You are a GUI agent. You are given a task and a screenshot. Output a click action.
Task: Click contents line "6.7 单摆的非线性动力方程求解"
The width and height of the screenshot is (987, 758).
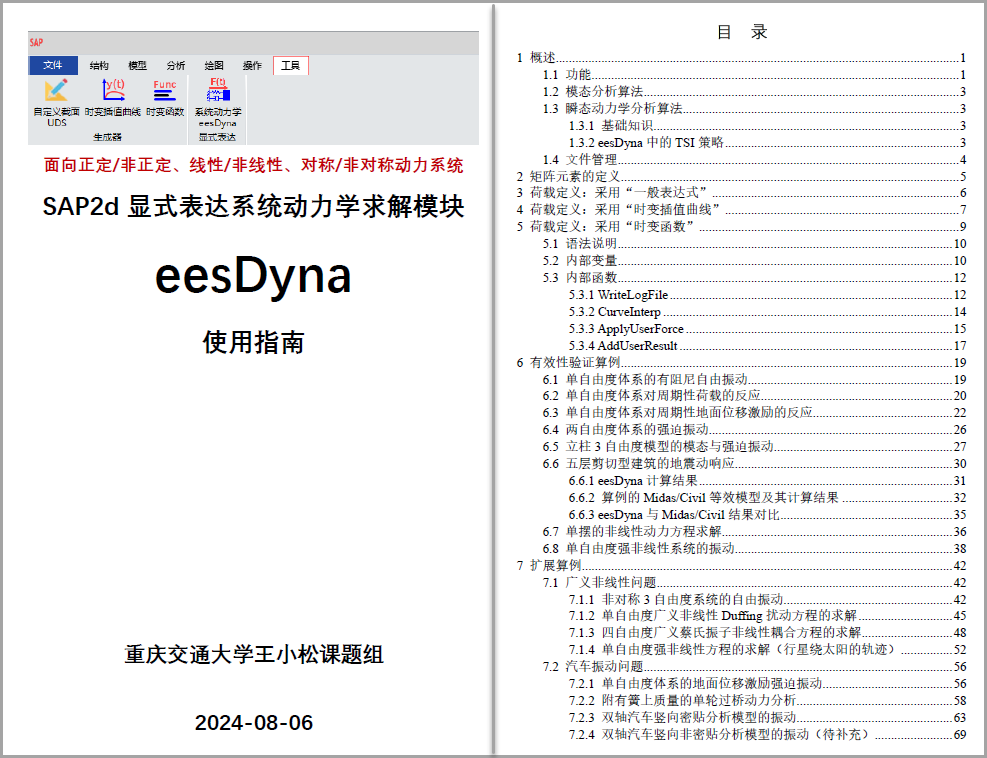[x=755, y=532]
